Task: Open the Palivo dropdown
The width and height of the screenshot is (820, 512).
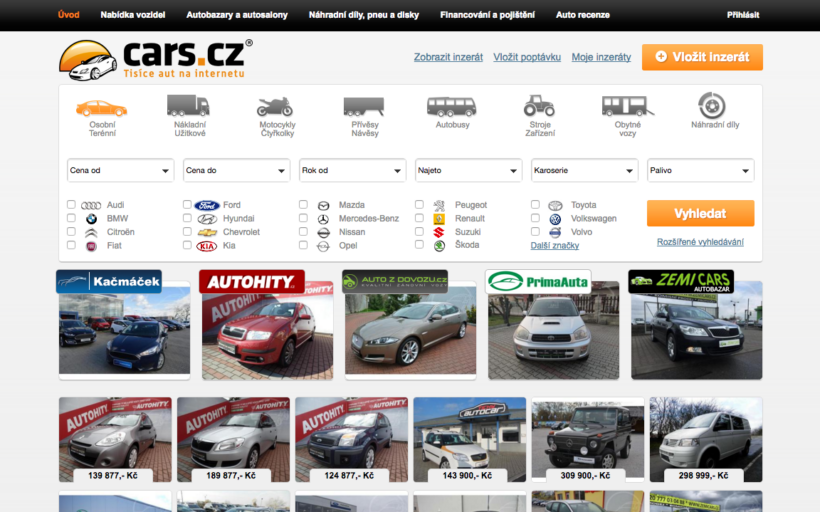Action: click(701, 170)
